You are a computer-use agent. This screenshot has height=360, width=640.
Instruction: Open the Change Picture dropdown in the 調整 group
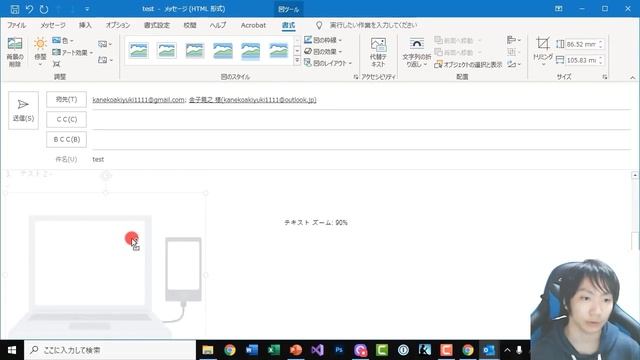point(105,44)
